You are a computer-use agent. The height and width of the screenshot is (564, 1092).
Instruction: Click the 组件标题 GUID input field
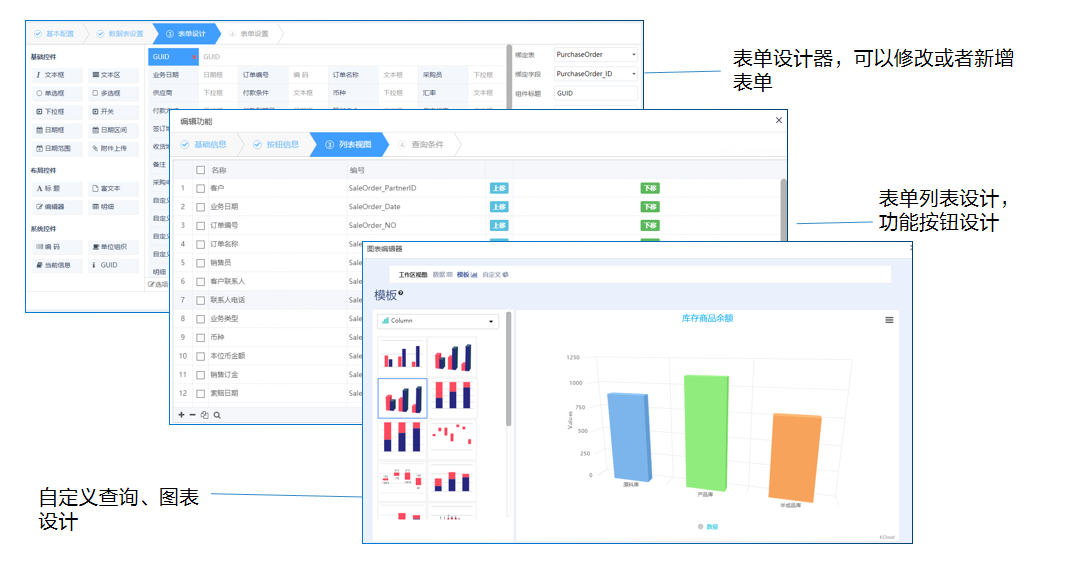(x=596, y=93)
